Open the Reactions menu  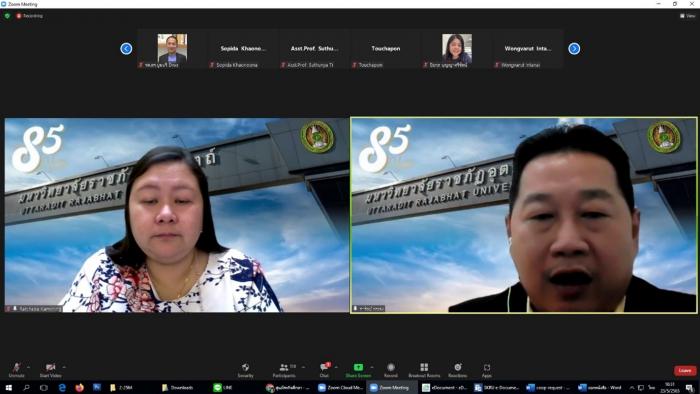point(458,370)
